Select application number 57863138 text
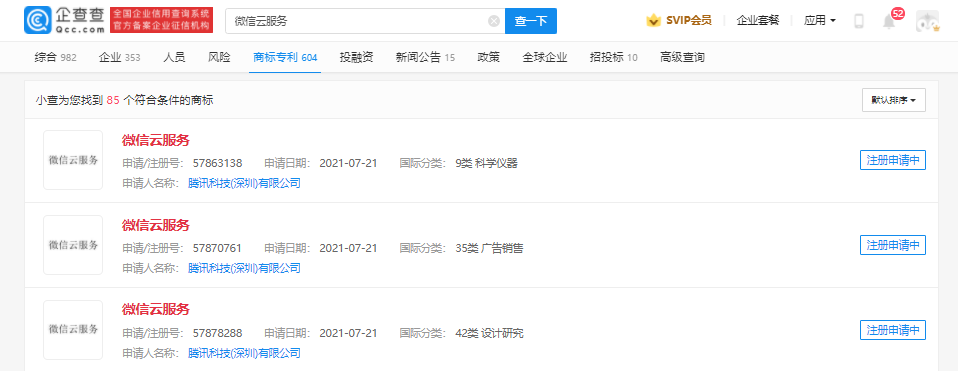The height and width of the screenshot is (371, 958). coord(218,163)
